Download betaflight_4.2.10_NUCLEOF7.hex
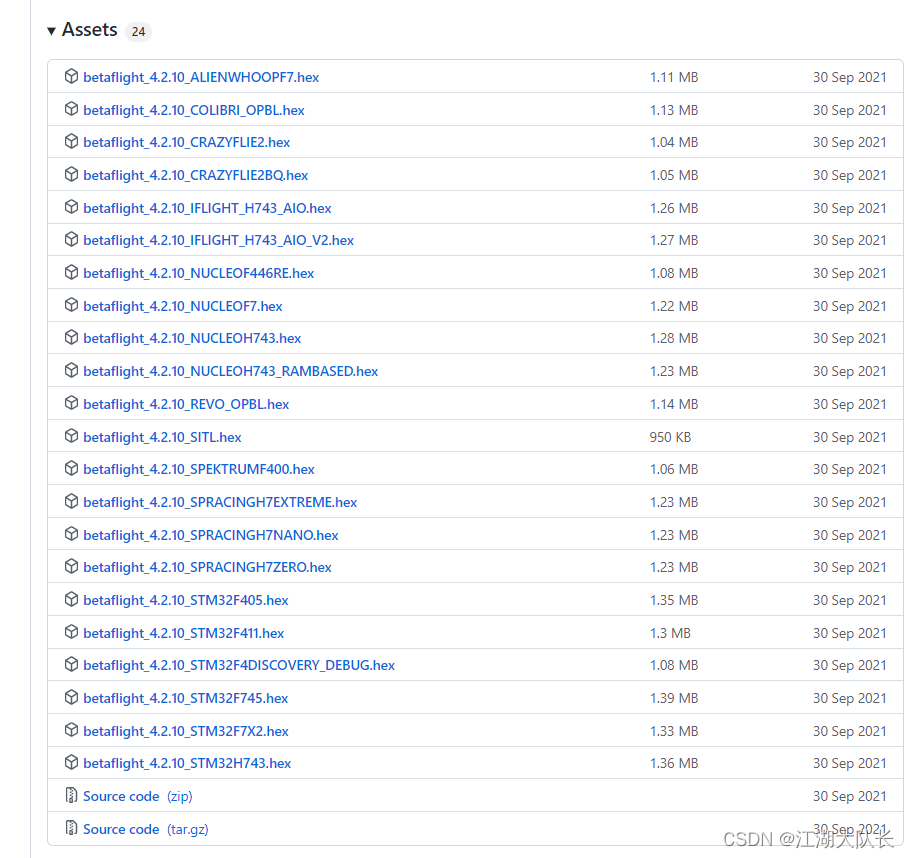The height and width of the screenshot is (858, 910). (x=183, y=307)
